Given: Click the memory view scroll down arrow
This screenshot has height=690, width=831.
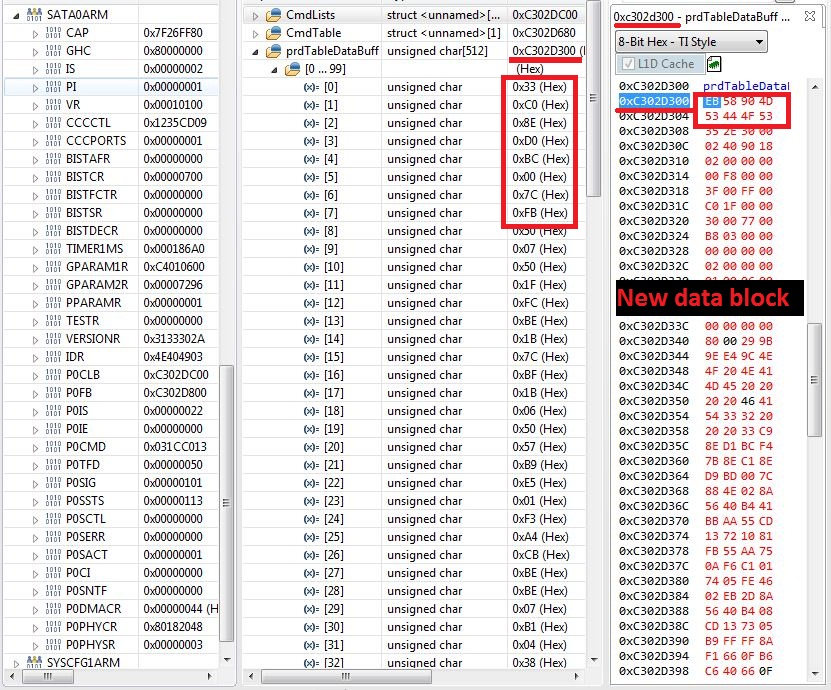Looking at the screenshot, I should pyautogui.click(x=815, y=674).
